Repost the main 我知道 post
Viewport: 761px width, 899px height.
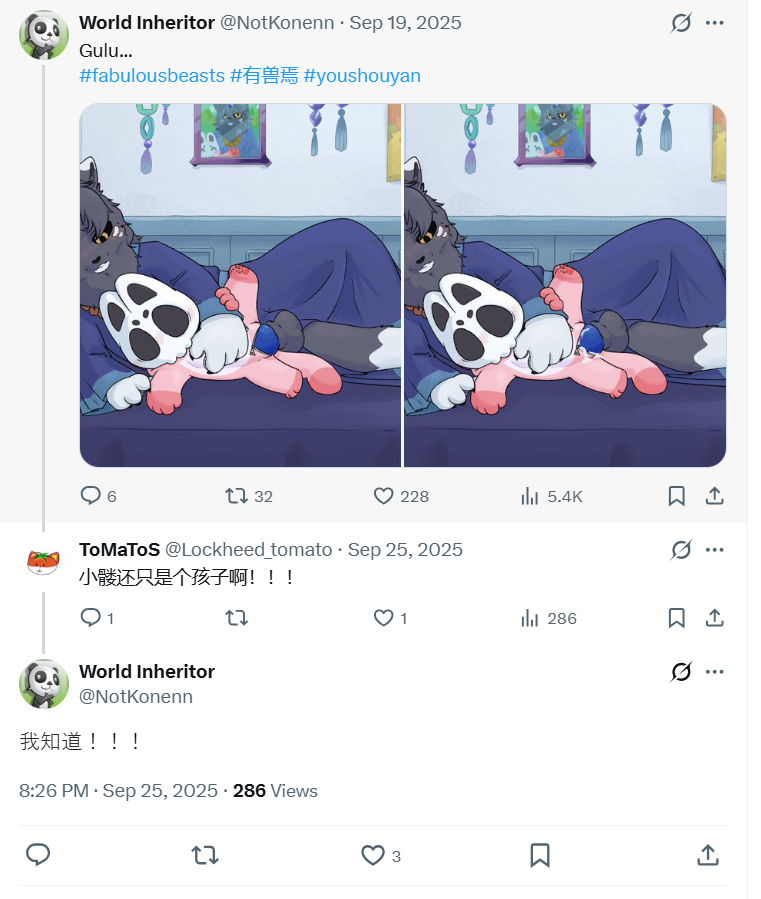[205, 855]
